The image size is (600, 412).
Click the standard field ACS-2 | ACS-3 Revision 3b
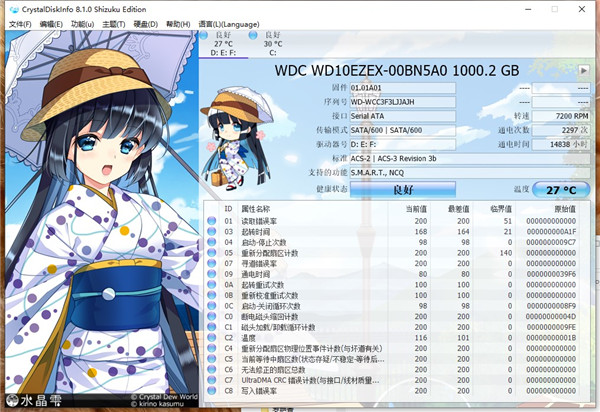470,159
